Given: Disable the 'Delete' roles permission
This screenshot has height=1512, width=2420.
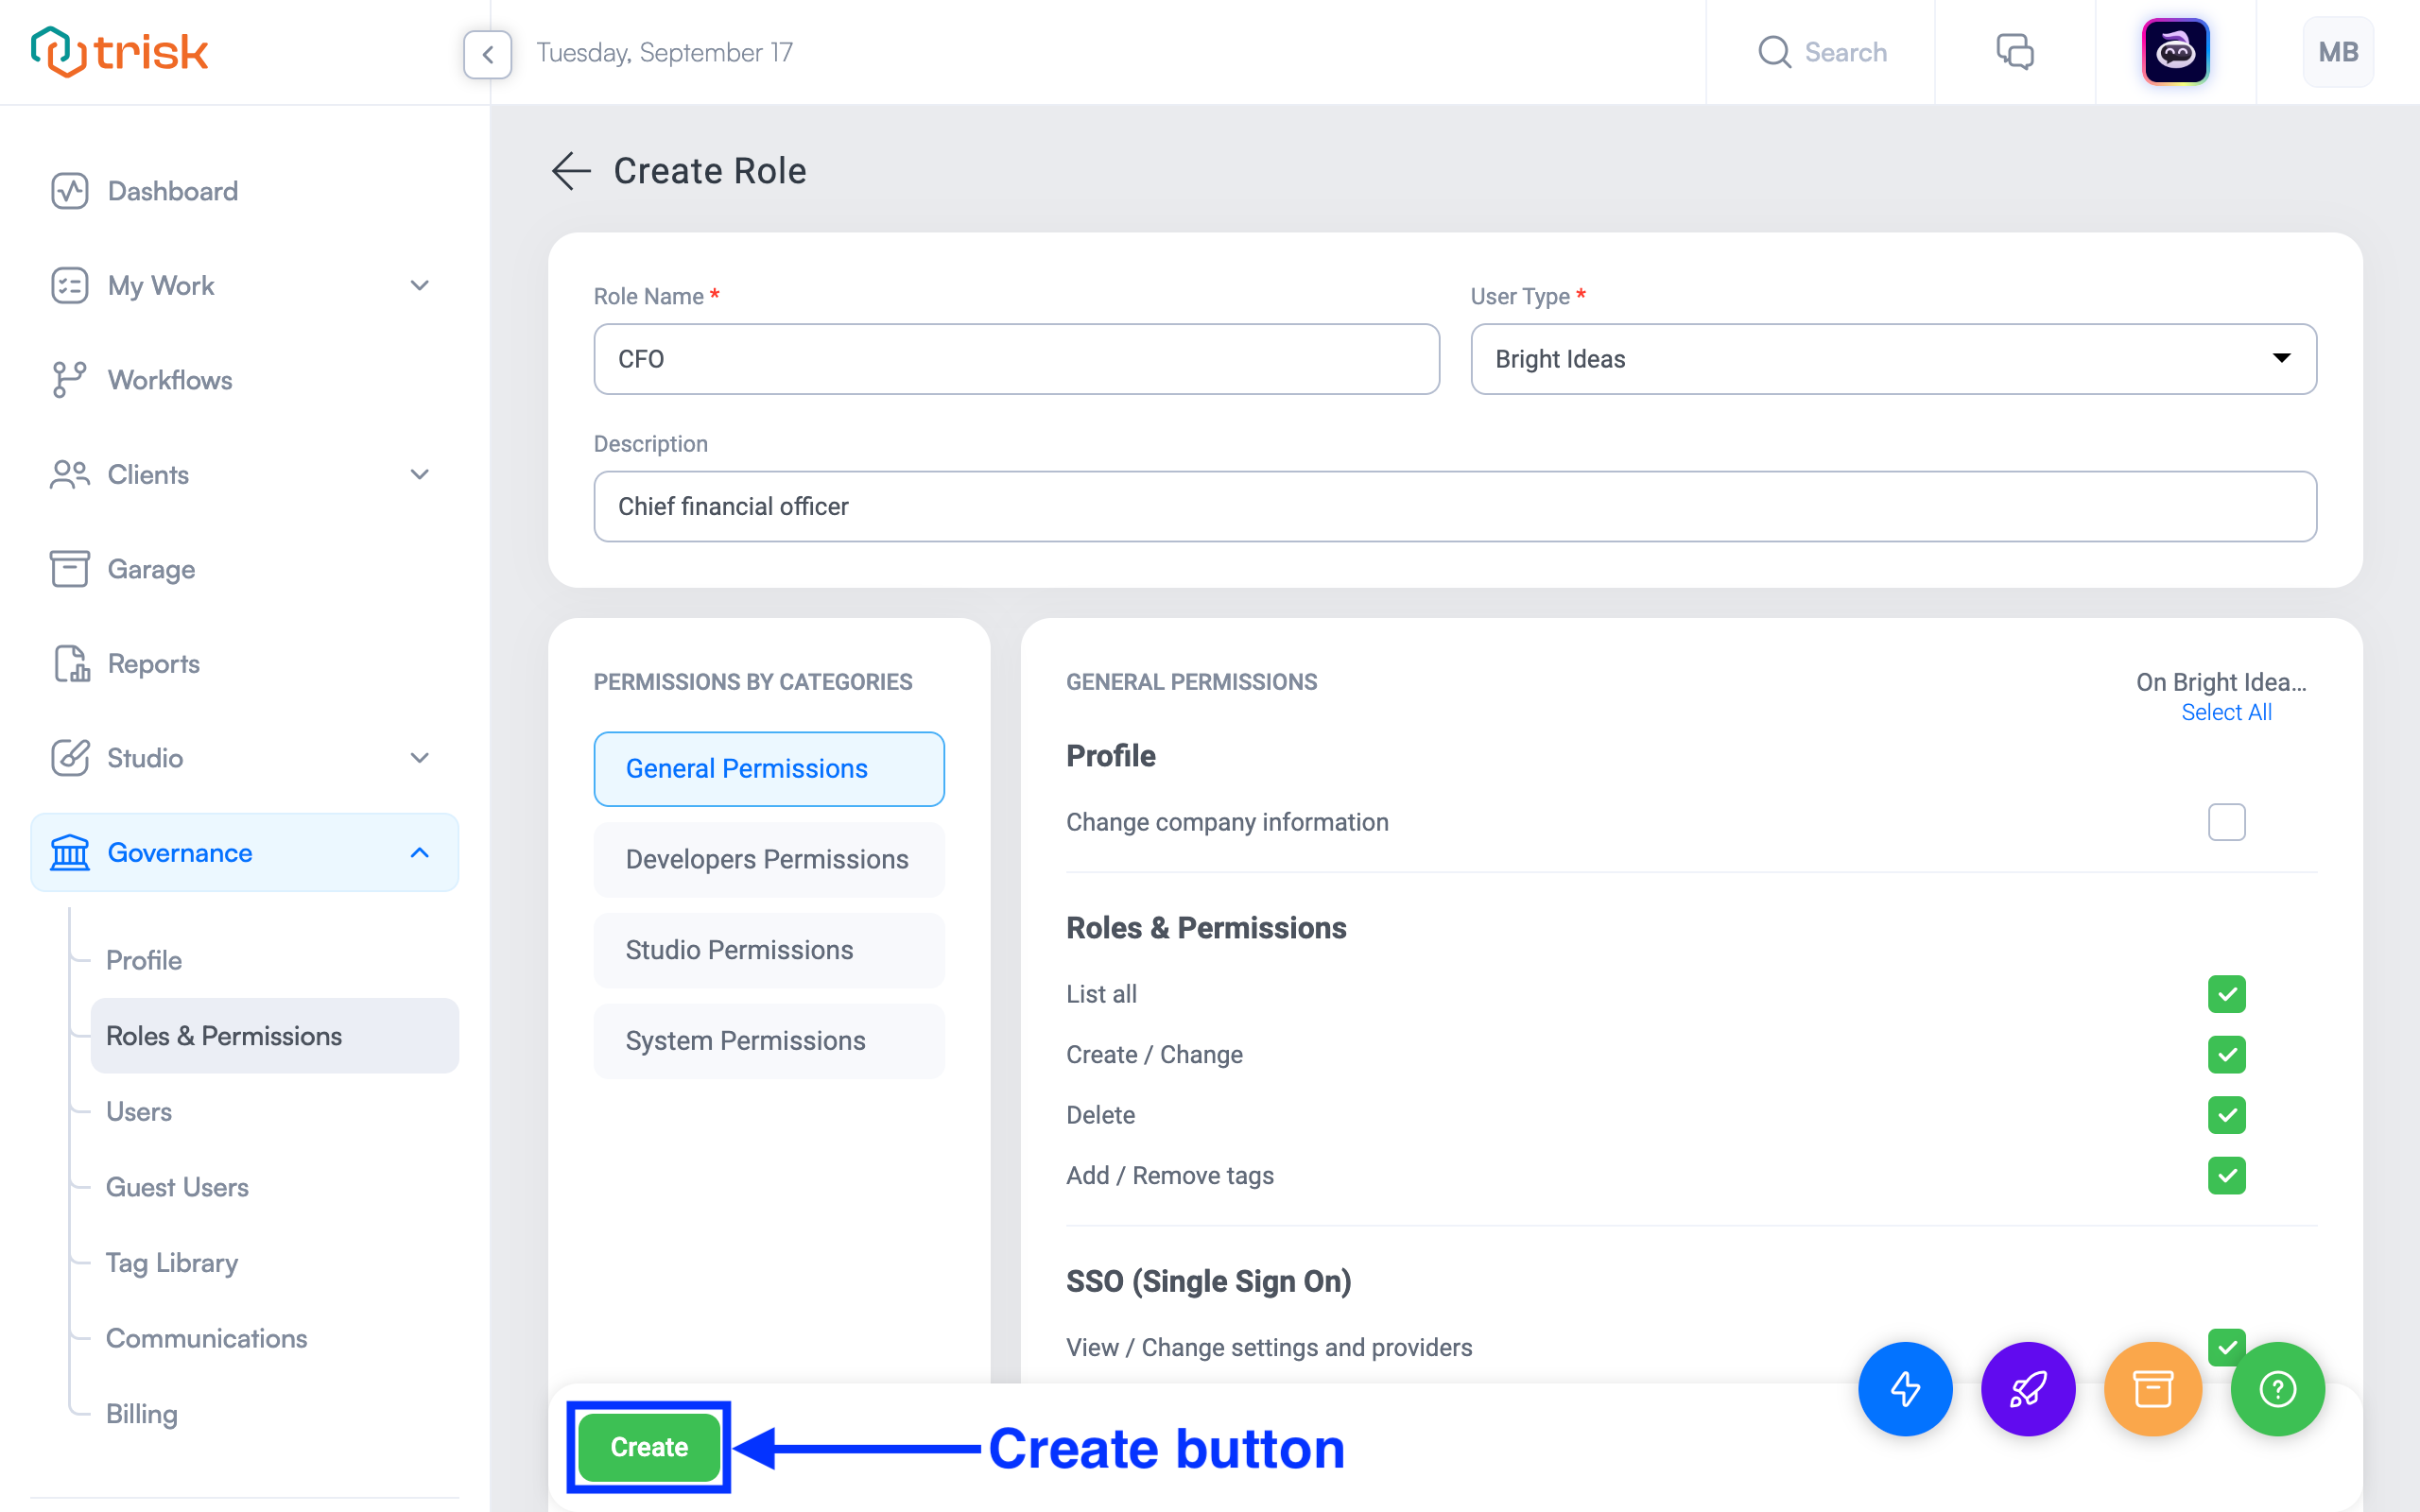Looking at the screenshot, I should (2226, 1113).
